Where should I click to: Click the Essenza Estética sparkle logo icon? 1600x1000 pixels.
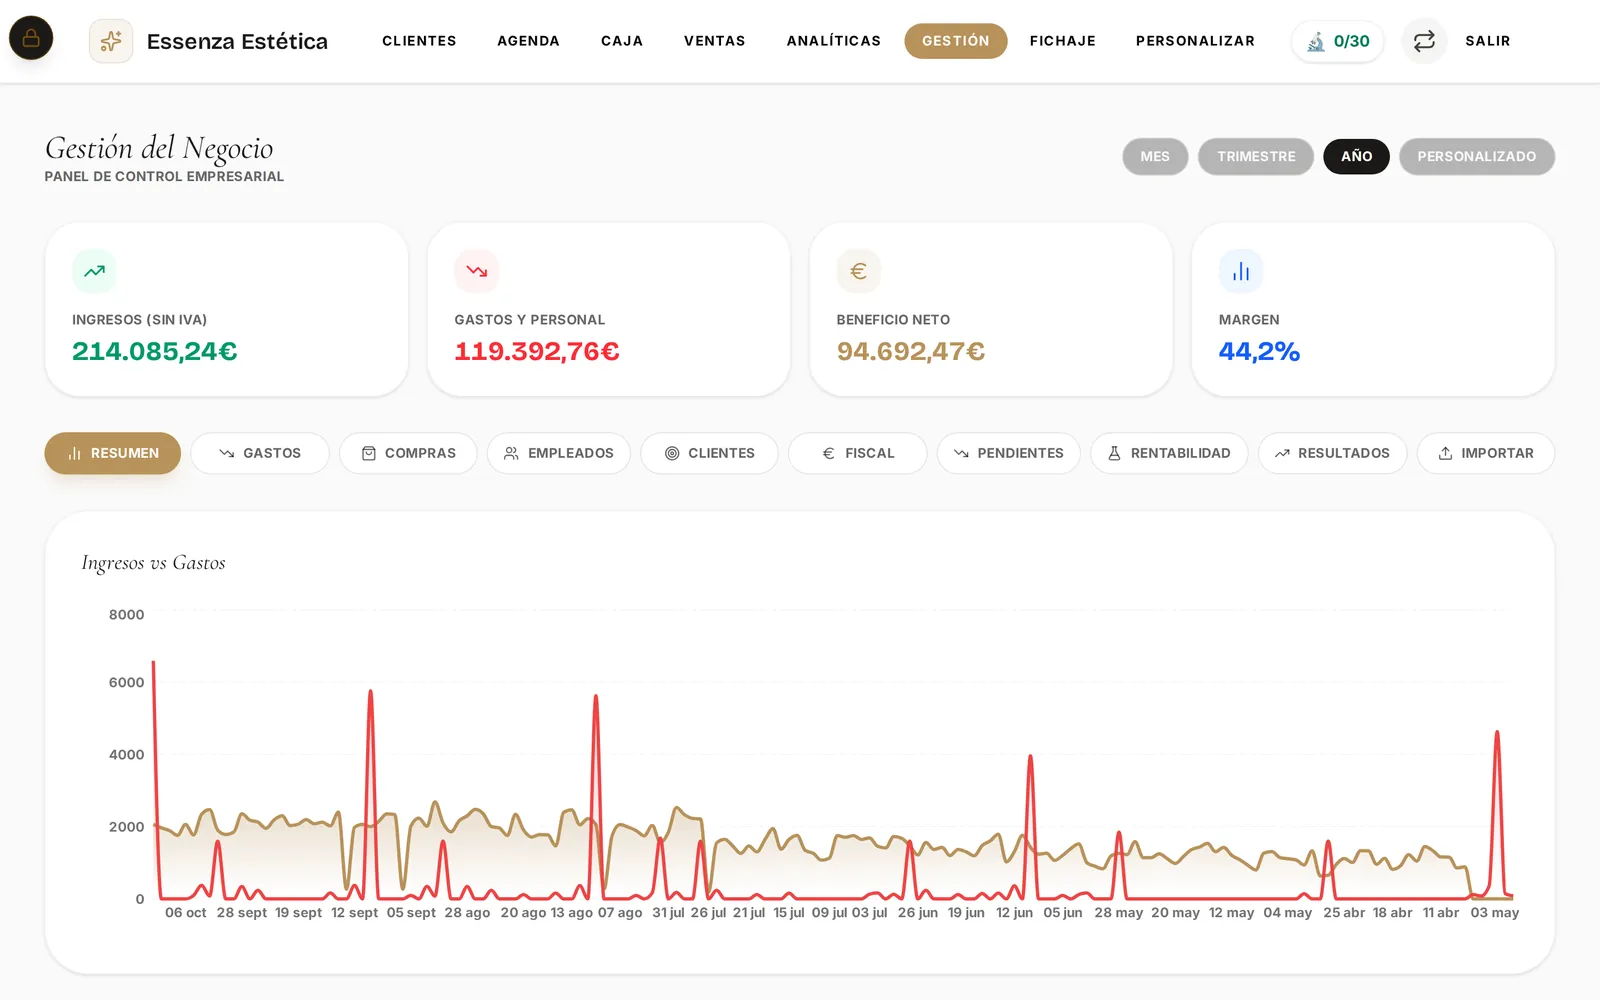[x=111, y=41]
